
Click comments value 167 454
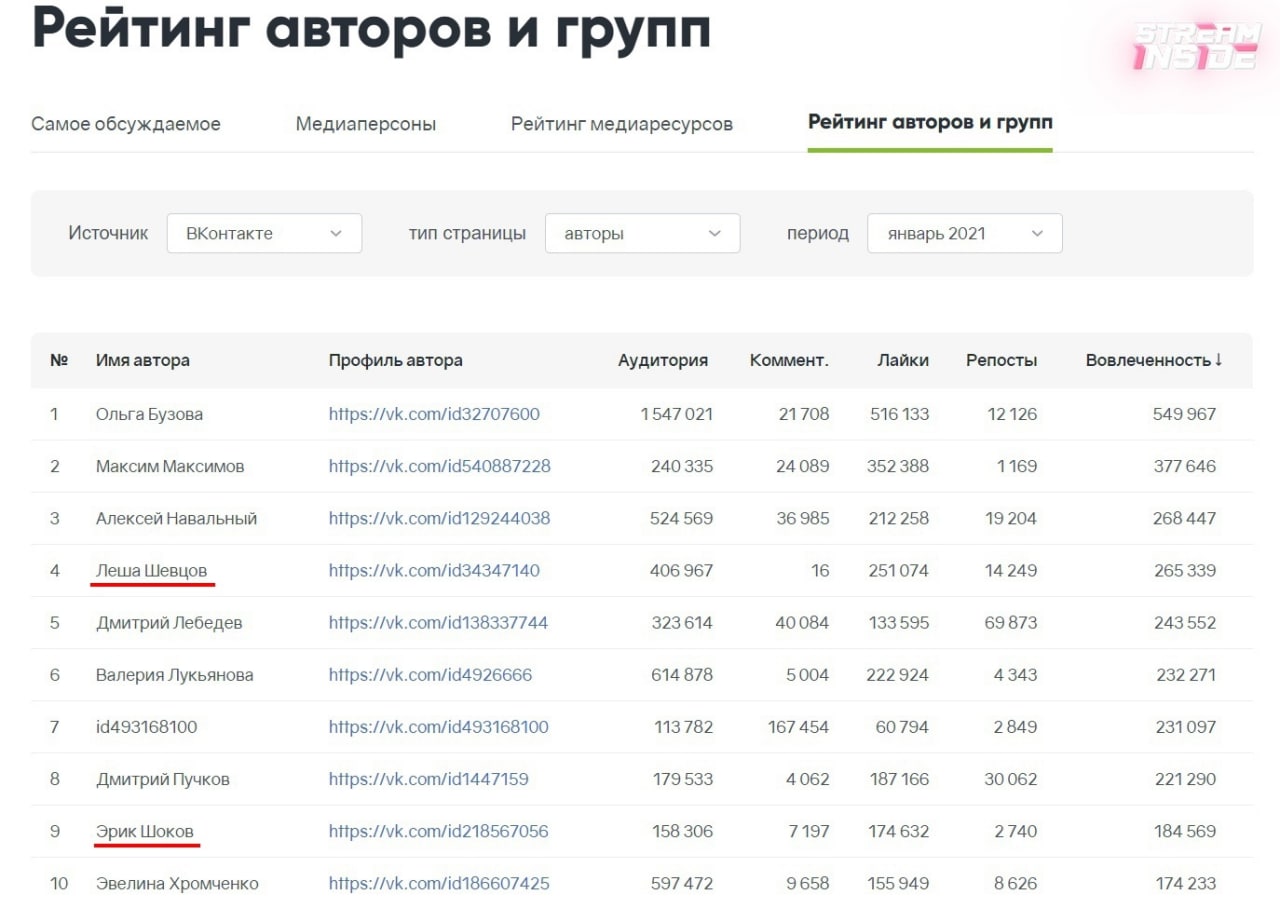click(799, 727)
